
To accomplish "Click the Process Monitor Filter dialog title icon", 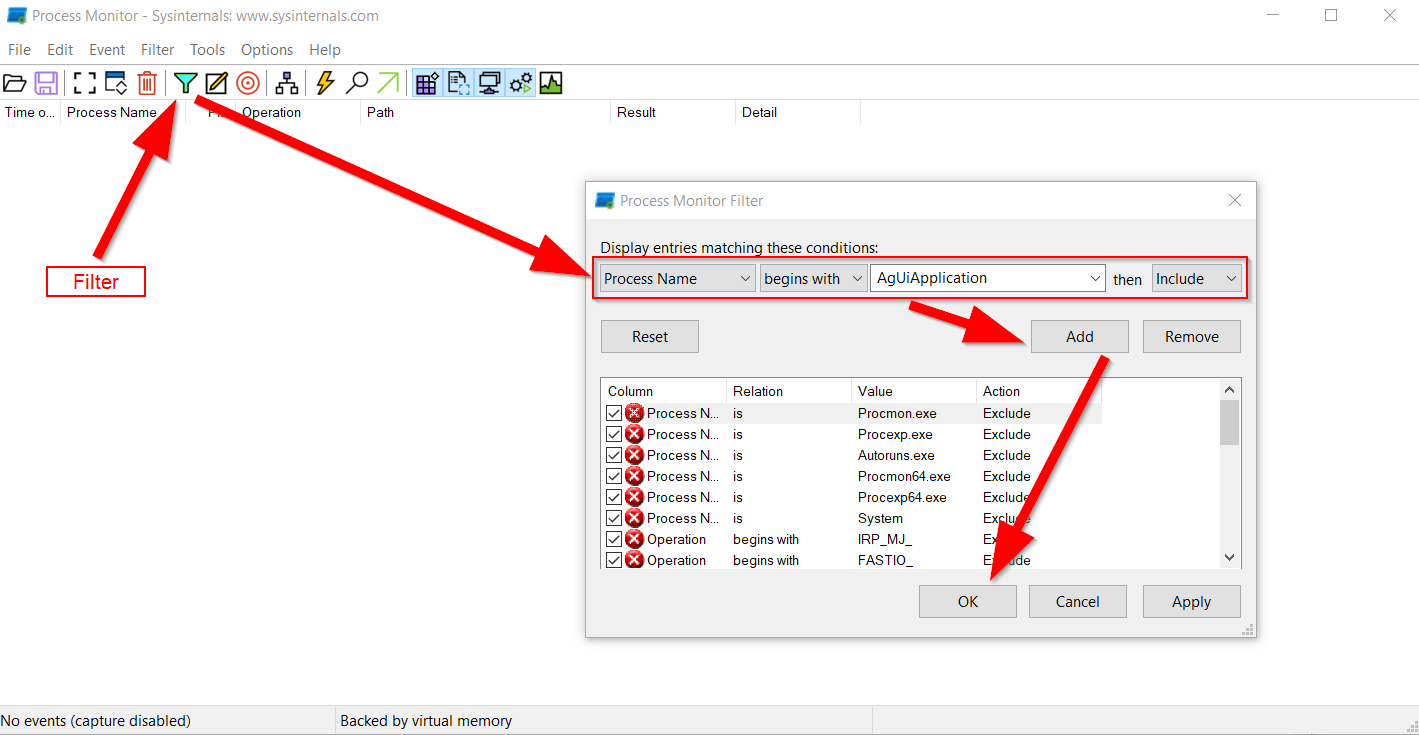I will [x=605, y=200].
